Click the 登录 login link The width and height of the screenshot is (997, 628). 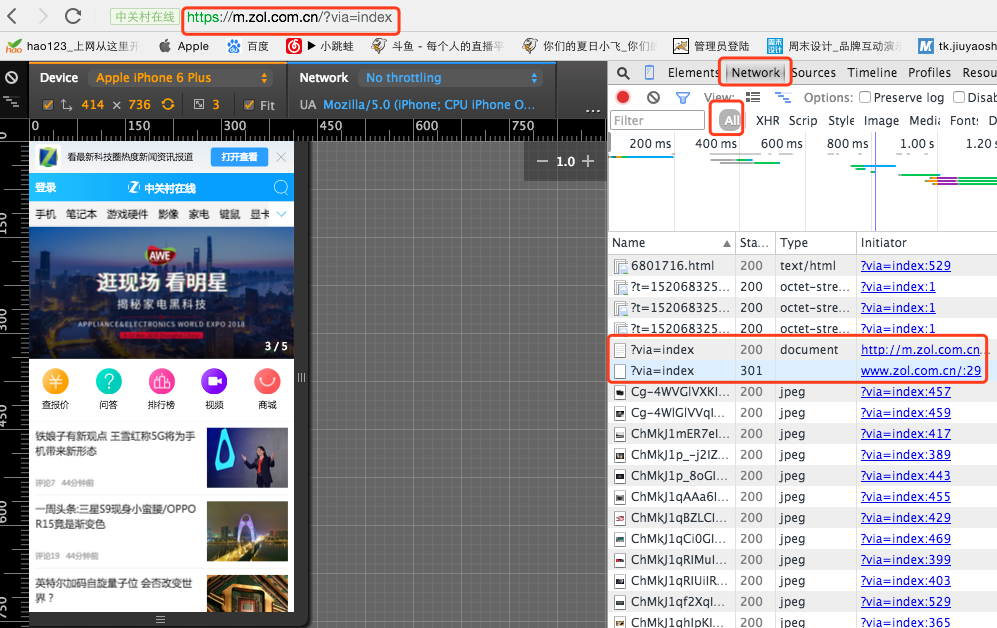click(x=46, y=188)
